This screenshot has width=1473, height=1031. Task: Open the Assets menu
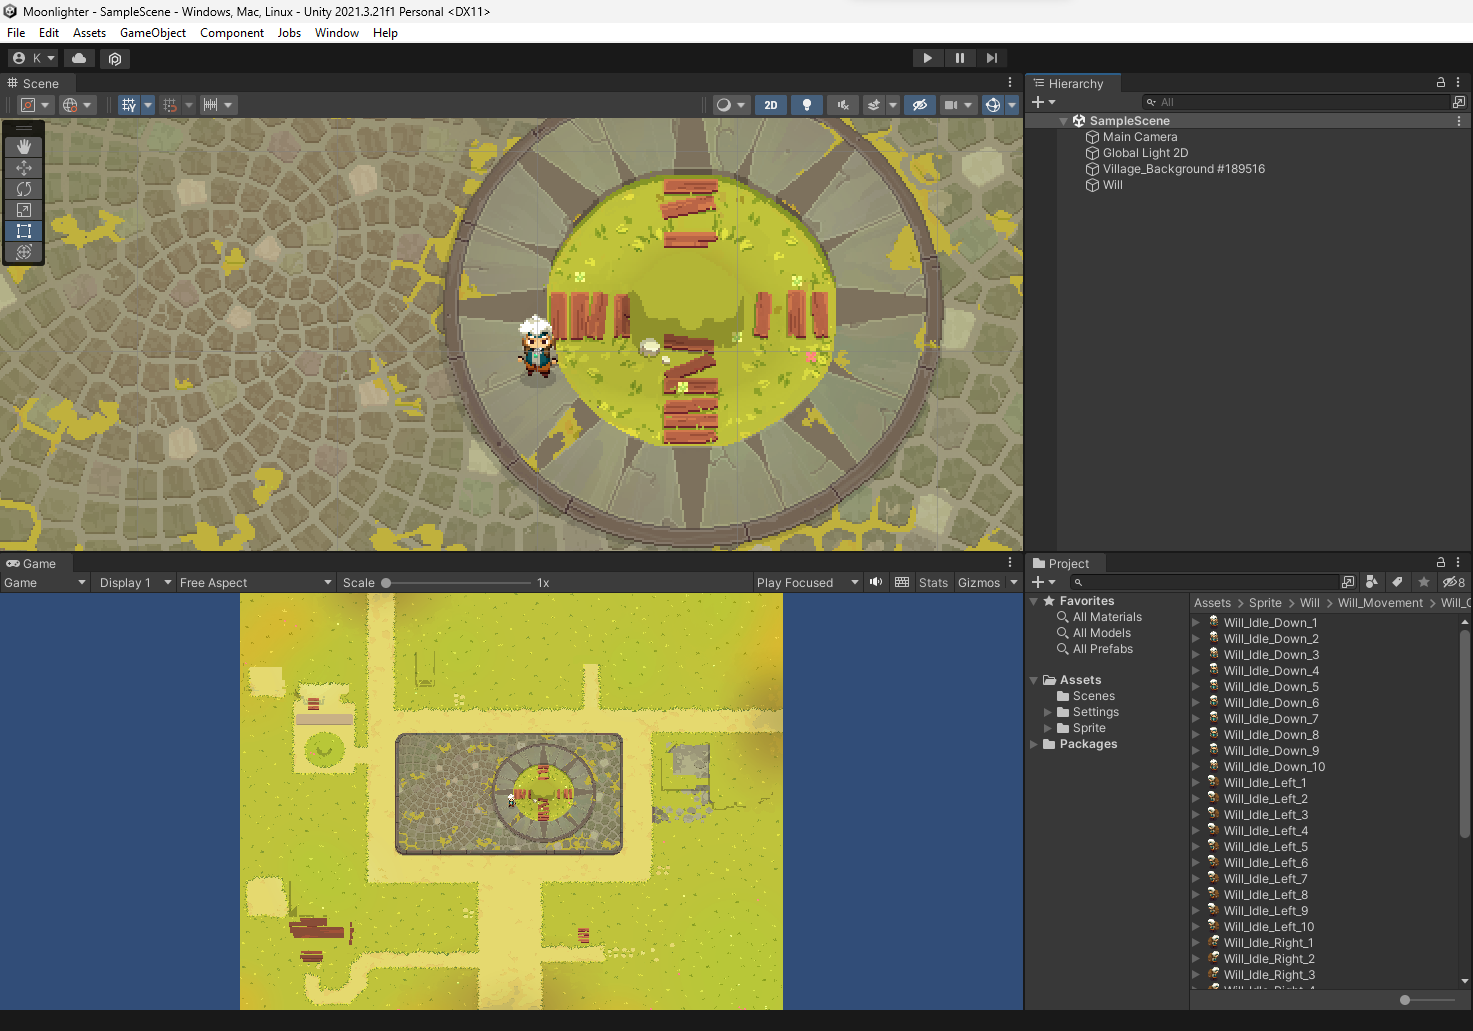(89, 33)
